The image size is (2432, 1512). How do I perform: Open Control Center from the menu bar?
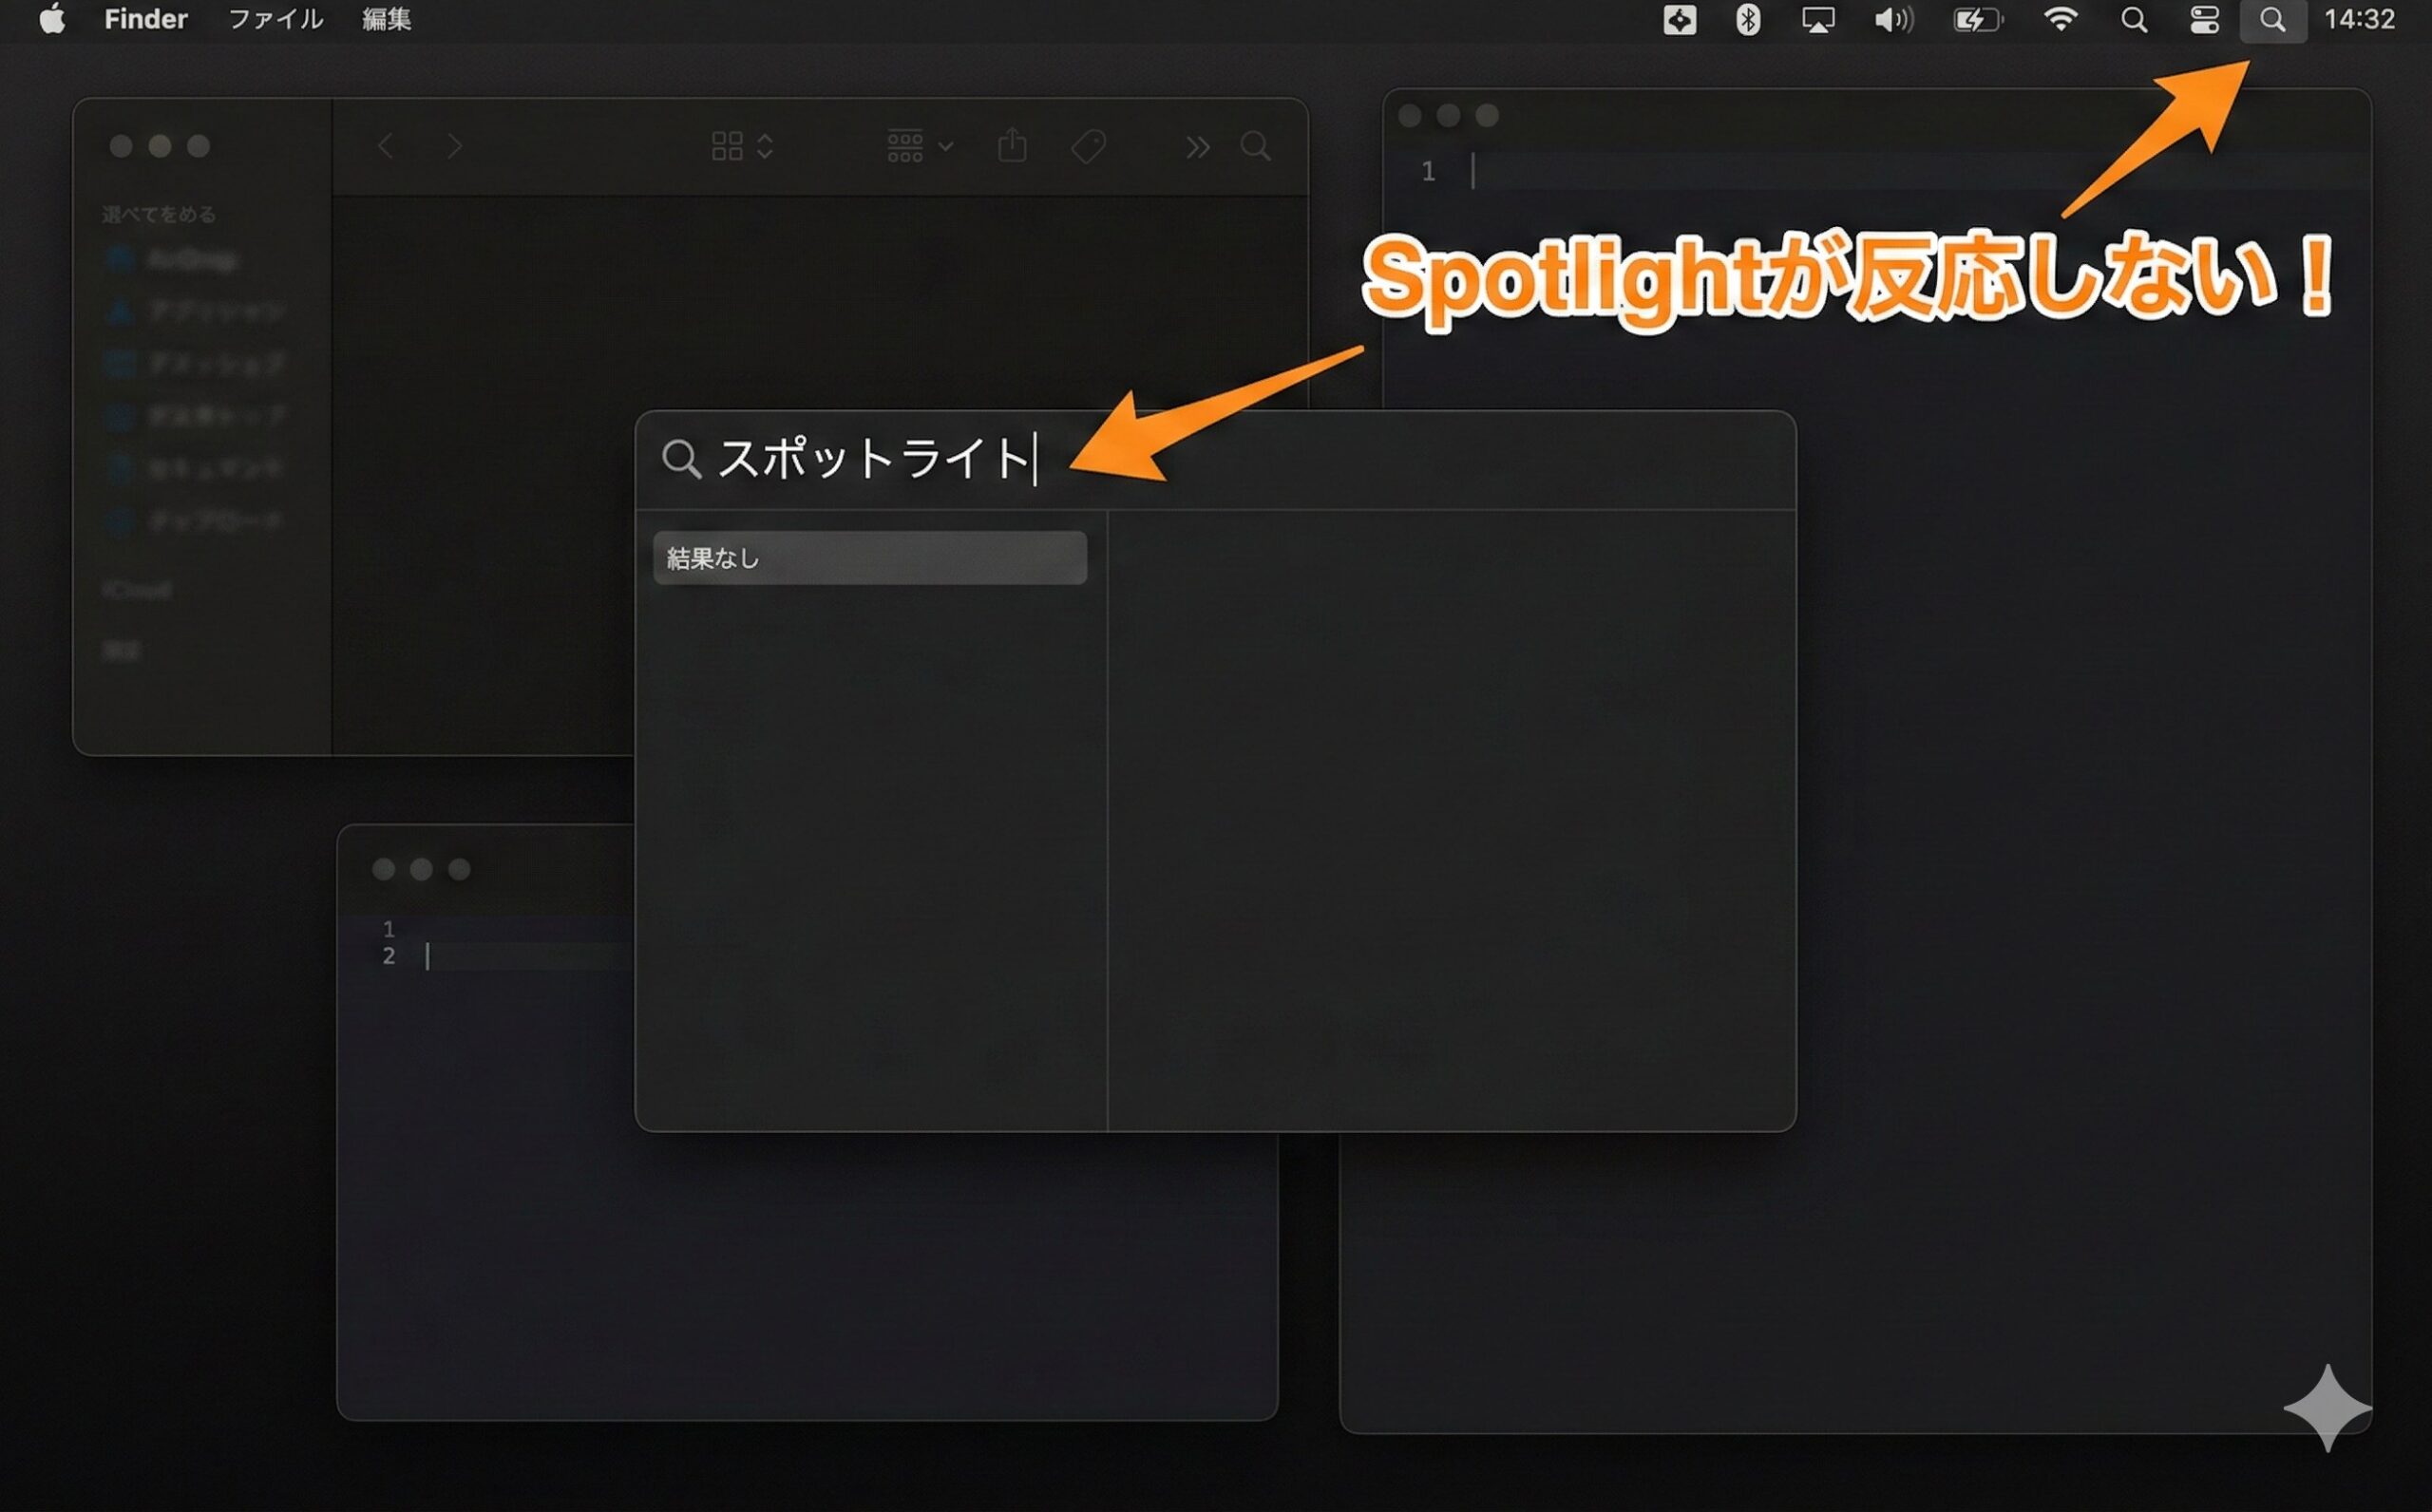coord(2206,19)
